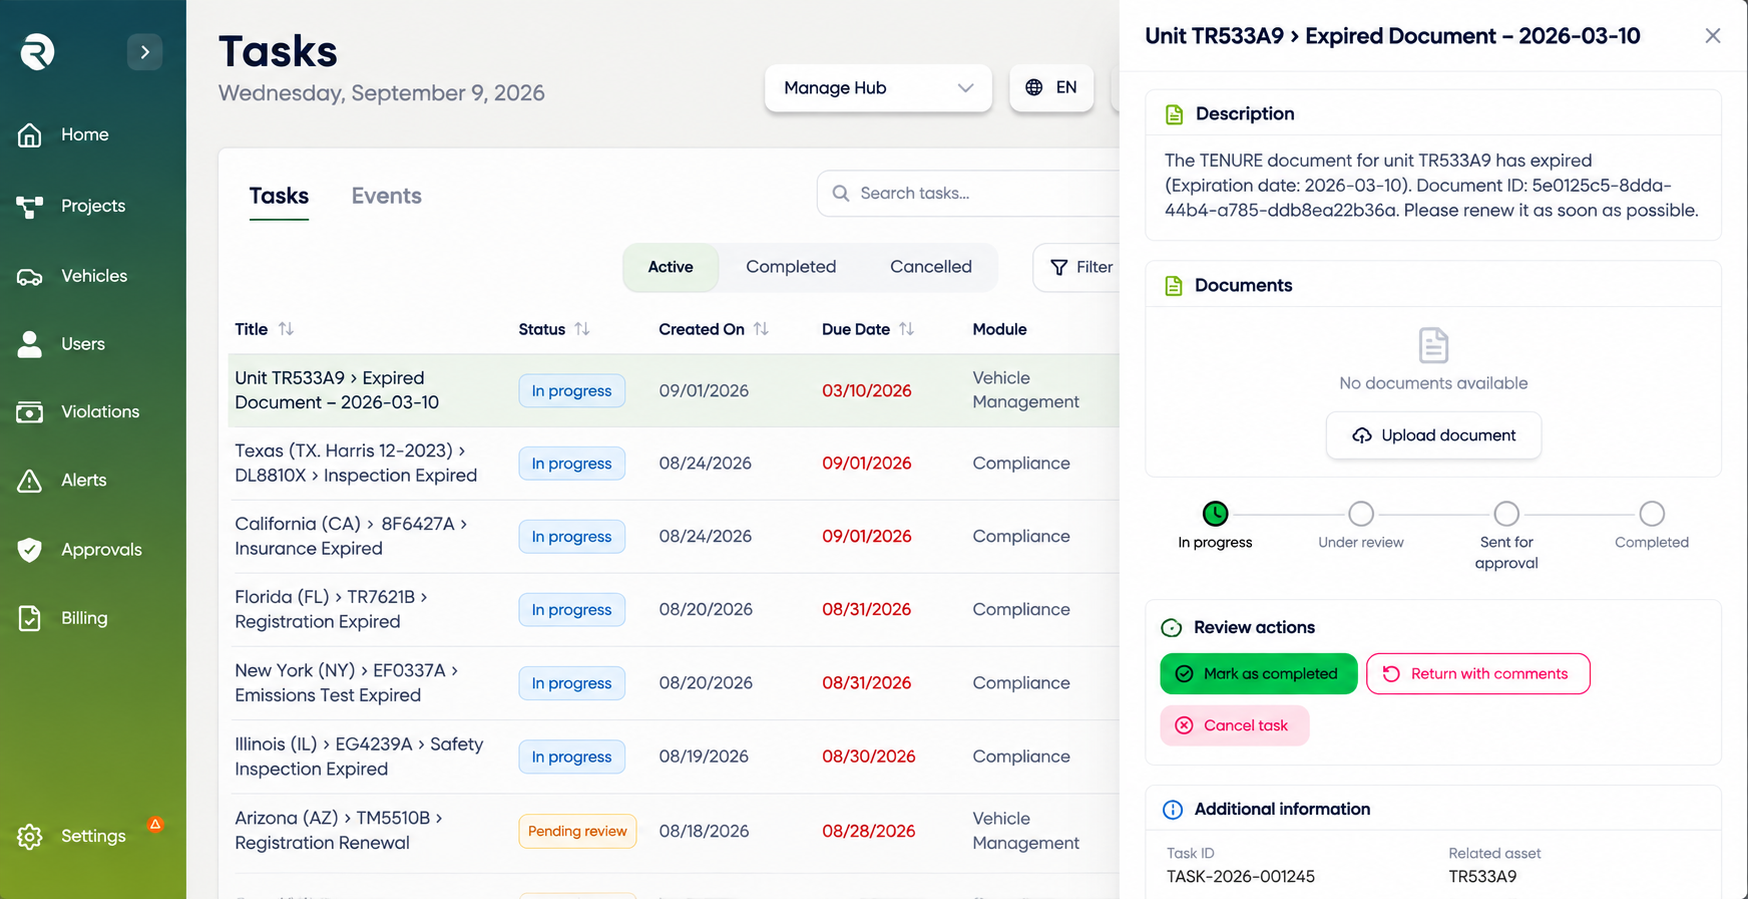This screenshot has width=1748, height=899.
Task: Open California 8F6427A Insurance Expired task
Action: [x=673, y=536]
